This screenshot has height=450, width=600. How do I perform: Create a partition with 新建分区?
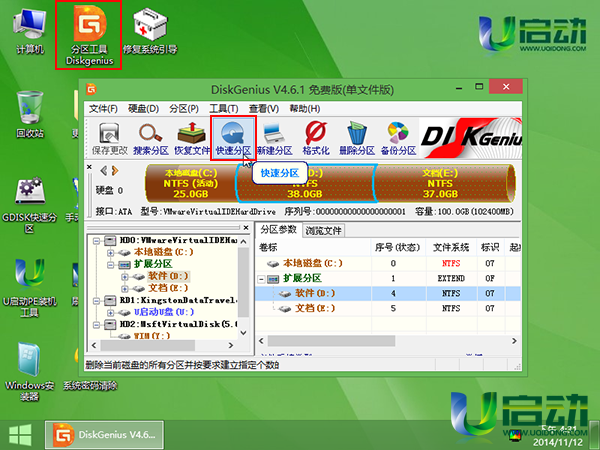(x=275, y=139)
